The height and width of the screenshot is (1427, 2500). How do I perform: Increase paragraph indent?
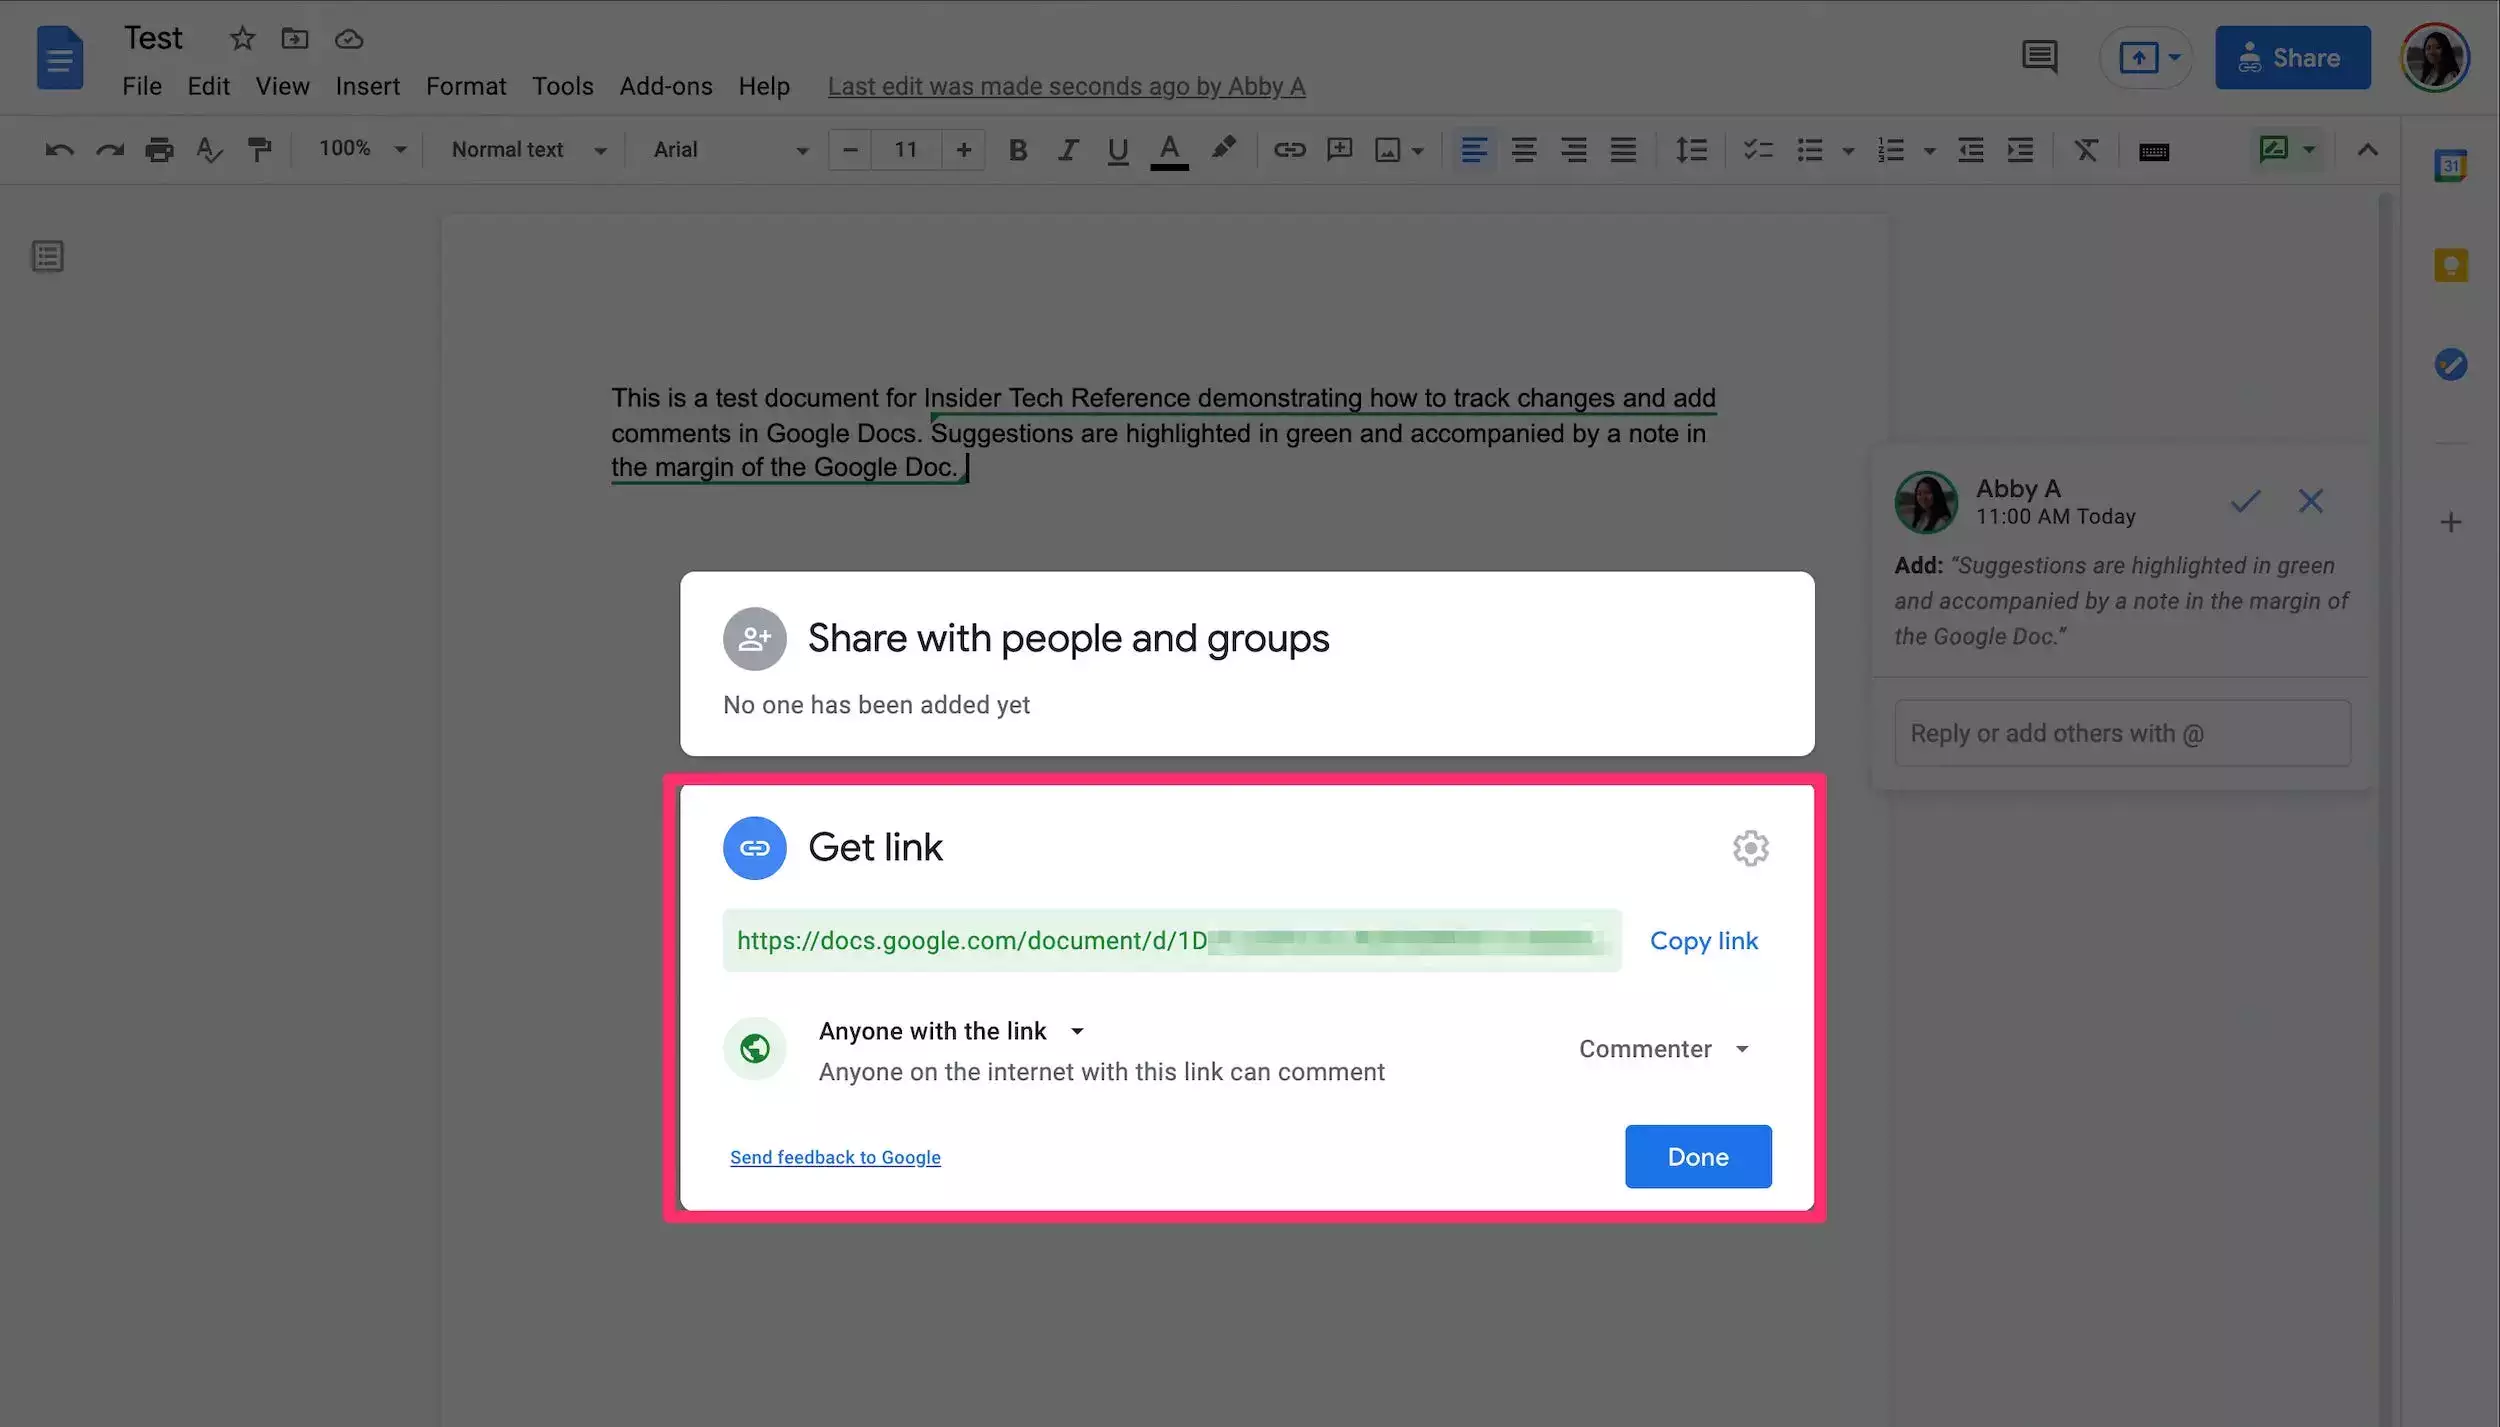(x=2020, y=150)
